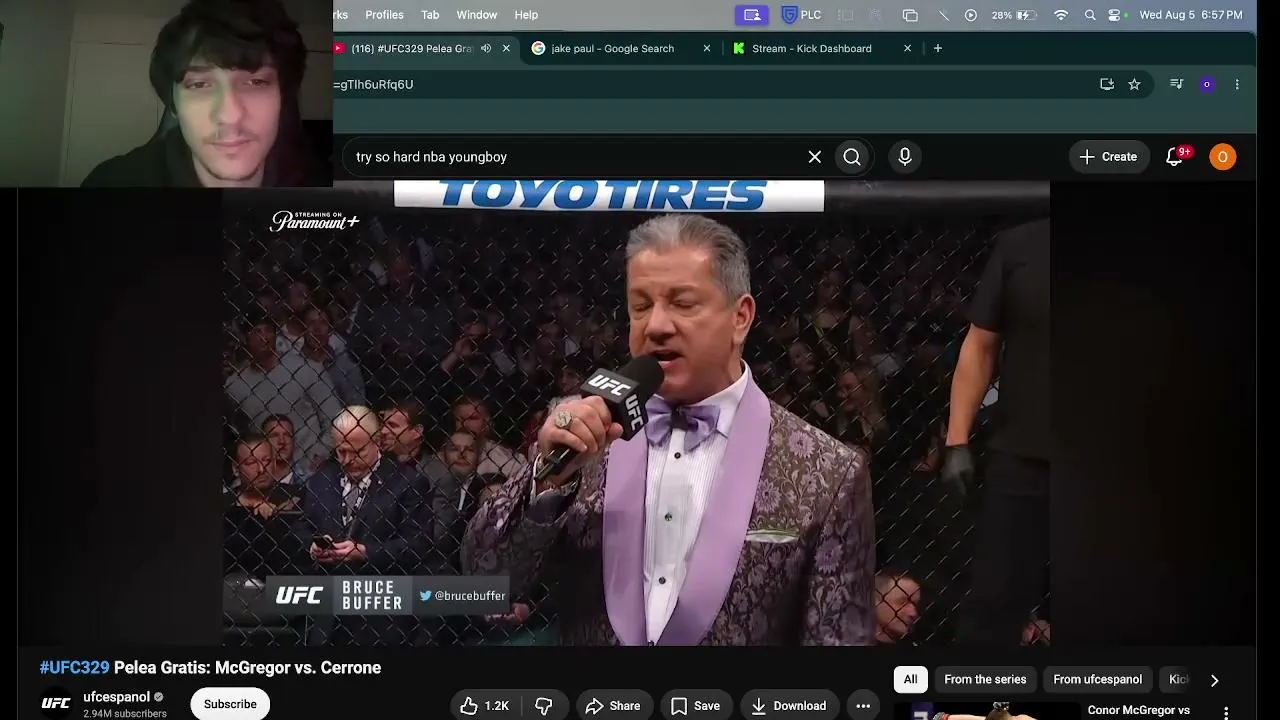Bookmark this page with the star

[x=1134, y=85]
